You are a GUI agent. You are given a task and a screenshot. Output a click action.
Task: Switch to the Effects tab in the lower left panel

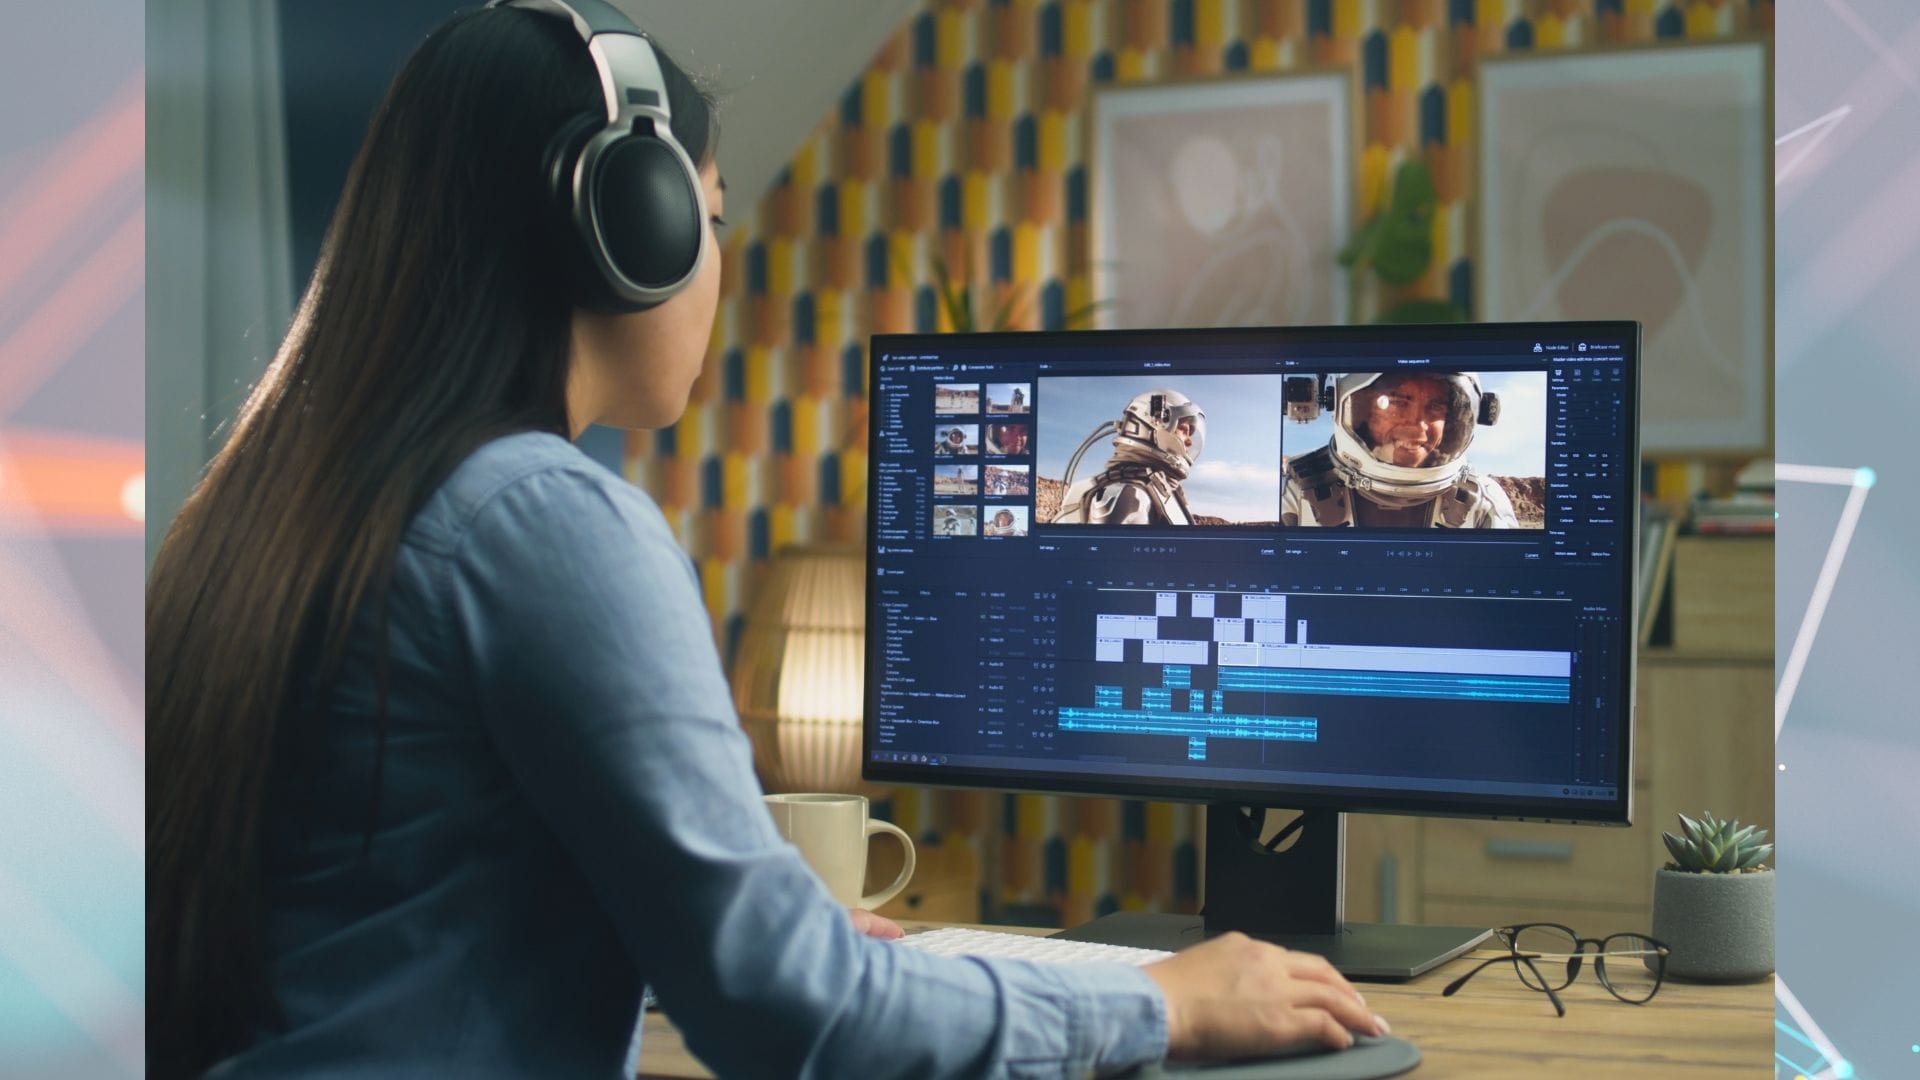(925, 593)
